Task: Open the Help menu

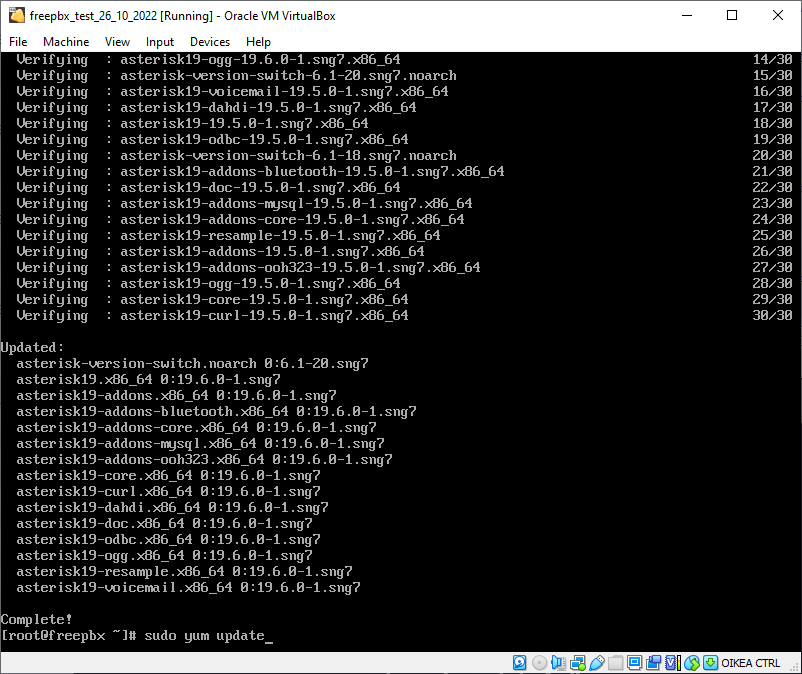Action: 258,42
